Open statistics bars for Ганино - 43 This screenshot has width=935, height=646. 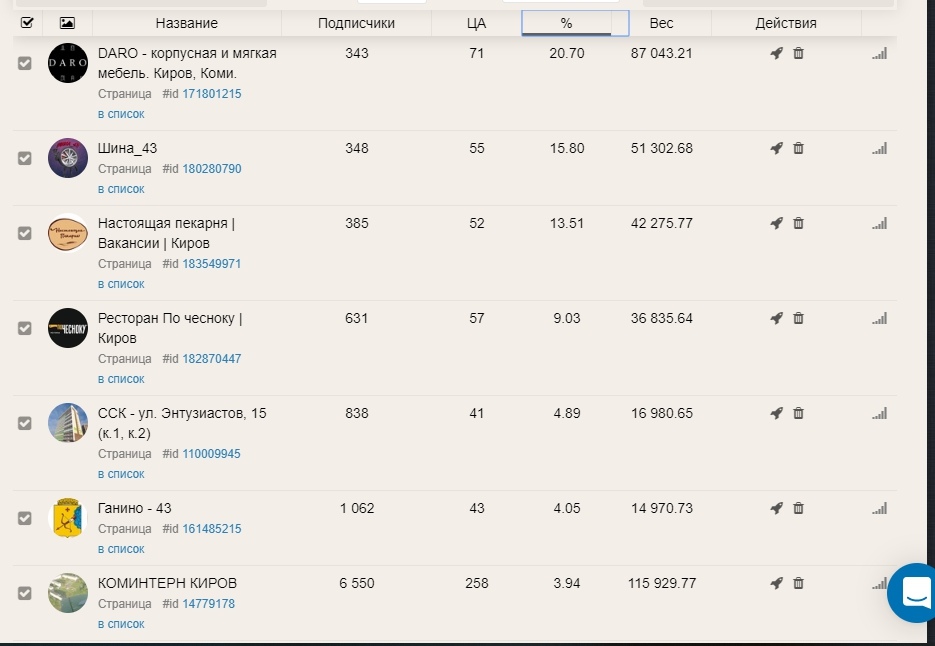[880, 508]
